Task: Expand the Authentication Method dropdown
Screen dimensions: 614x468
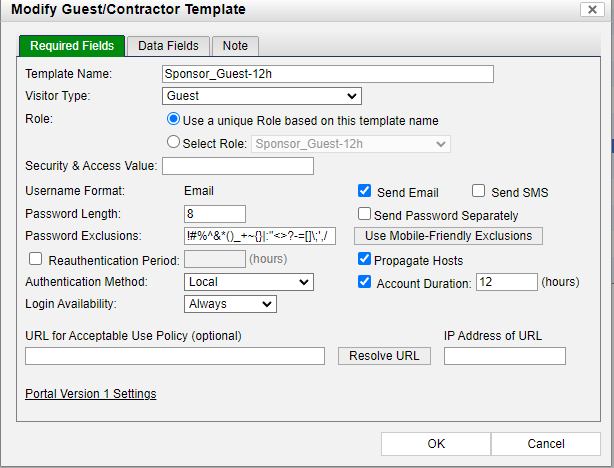Action: tap(249, 282)
